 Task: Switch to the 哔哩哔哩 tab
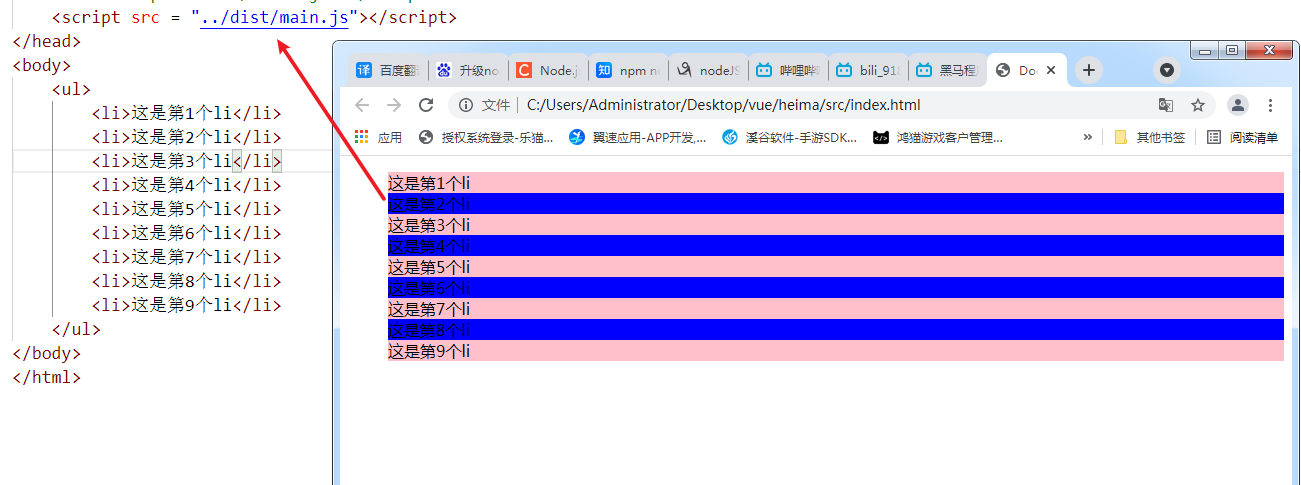click(x=788, y=70)
